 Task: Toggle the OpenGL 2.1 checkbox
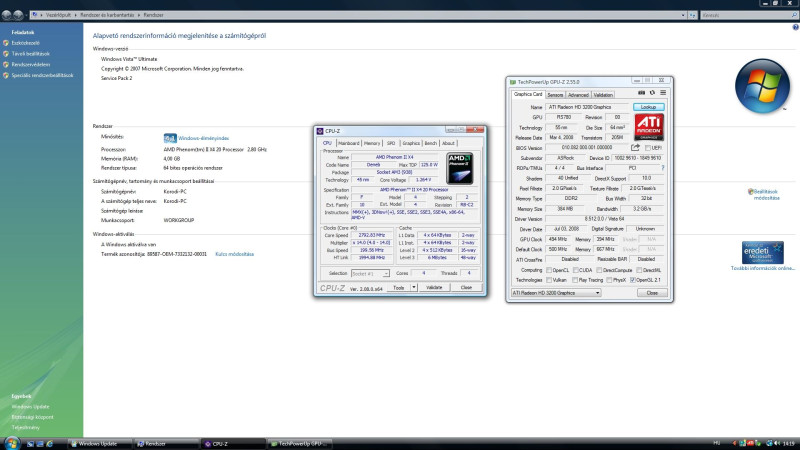(631, 280)
